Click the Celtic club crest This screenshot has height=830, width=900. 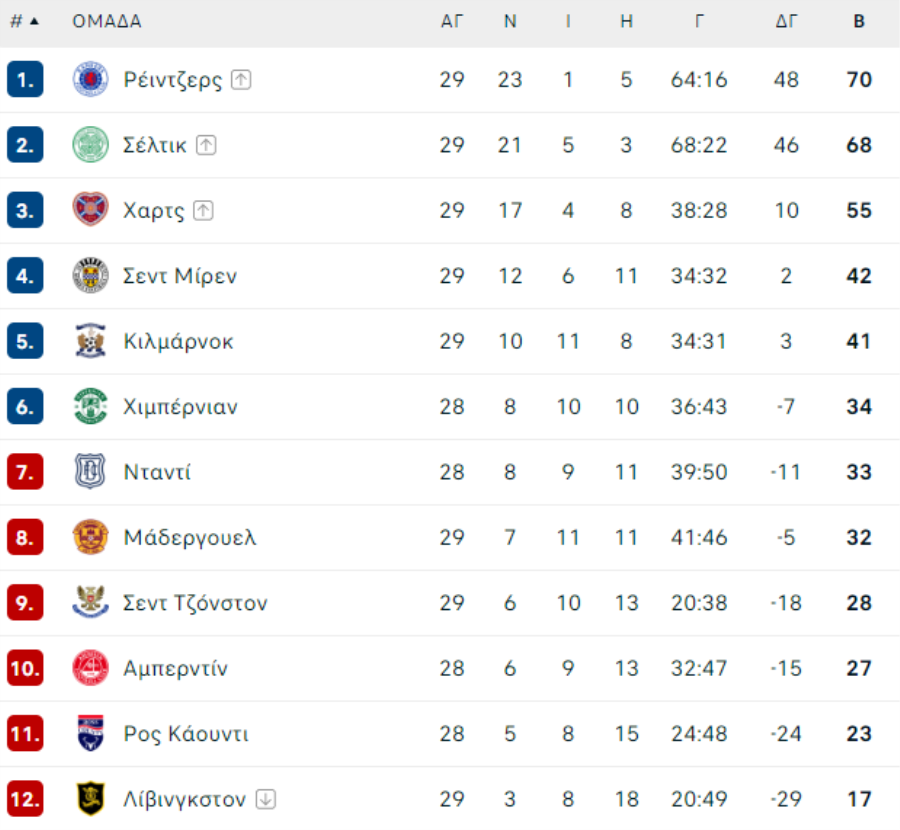[x=90, y=145]
